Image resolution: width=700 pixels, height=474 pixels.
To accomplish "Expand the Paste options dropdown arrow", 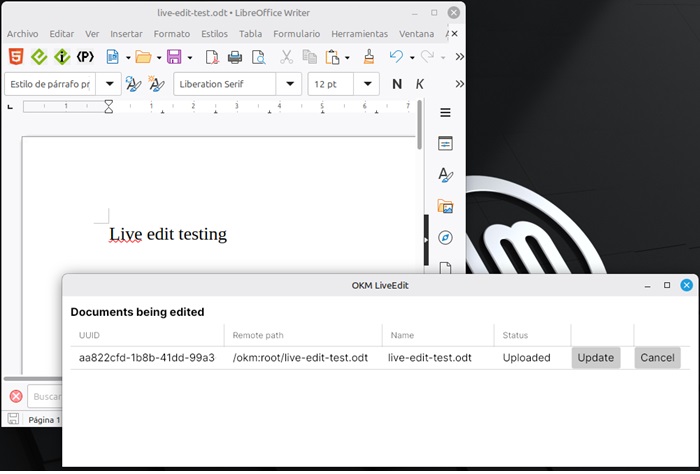I will 347,58.
